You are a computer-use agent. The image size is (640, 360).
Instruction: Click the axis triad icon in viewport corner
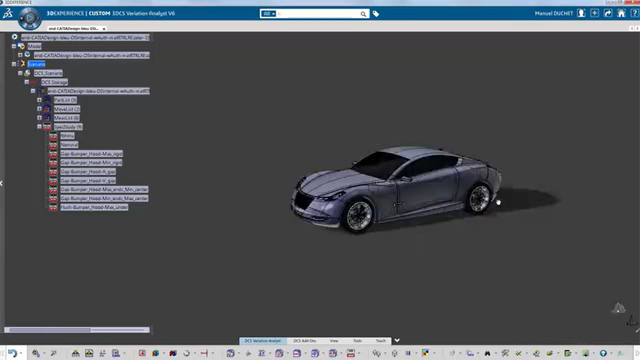click(632, 321)
